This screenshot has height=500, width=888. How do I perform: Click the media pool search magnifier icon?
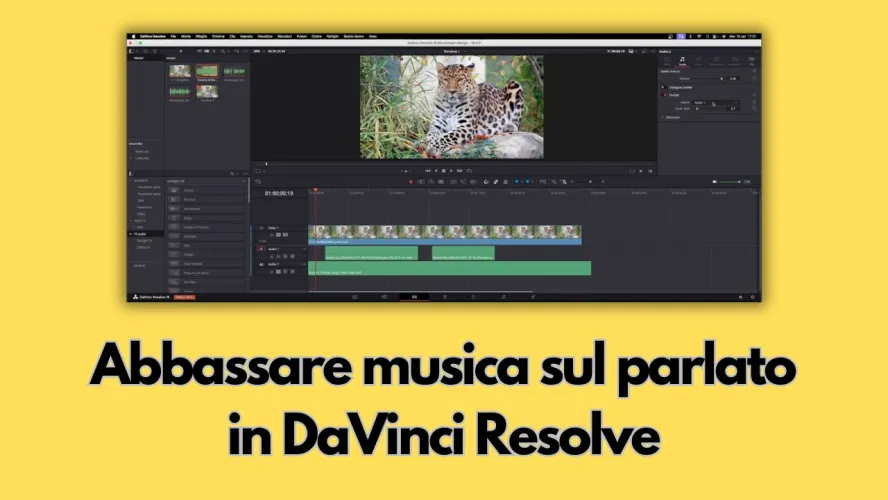tap(223, 52)
